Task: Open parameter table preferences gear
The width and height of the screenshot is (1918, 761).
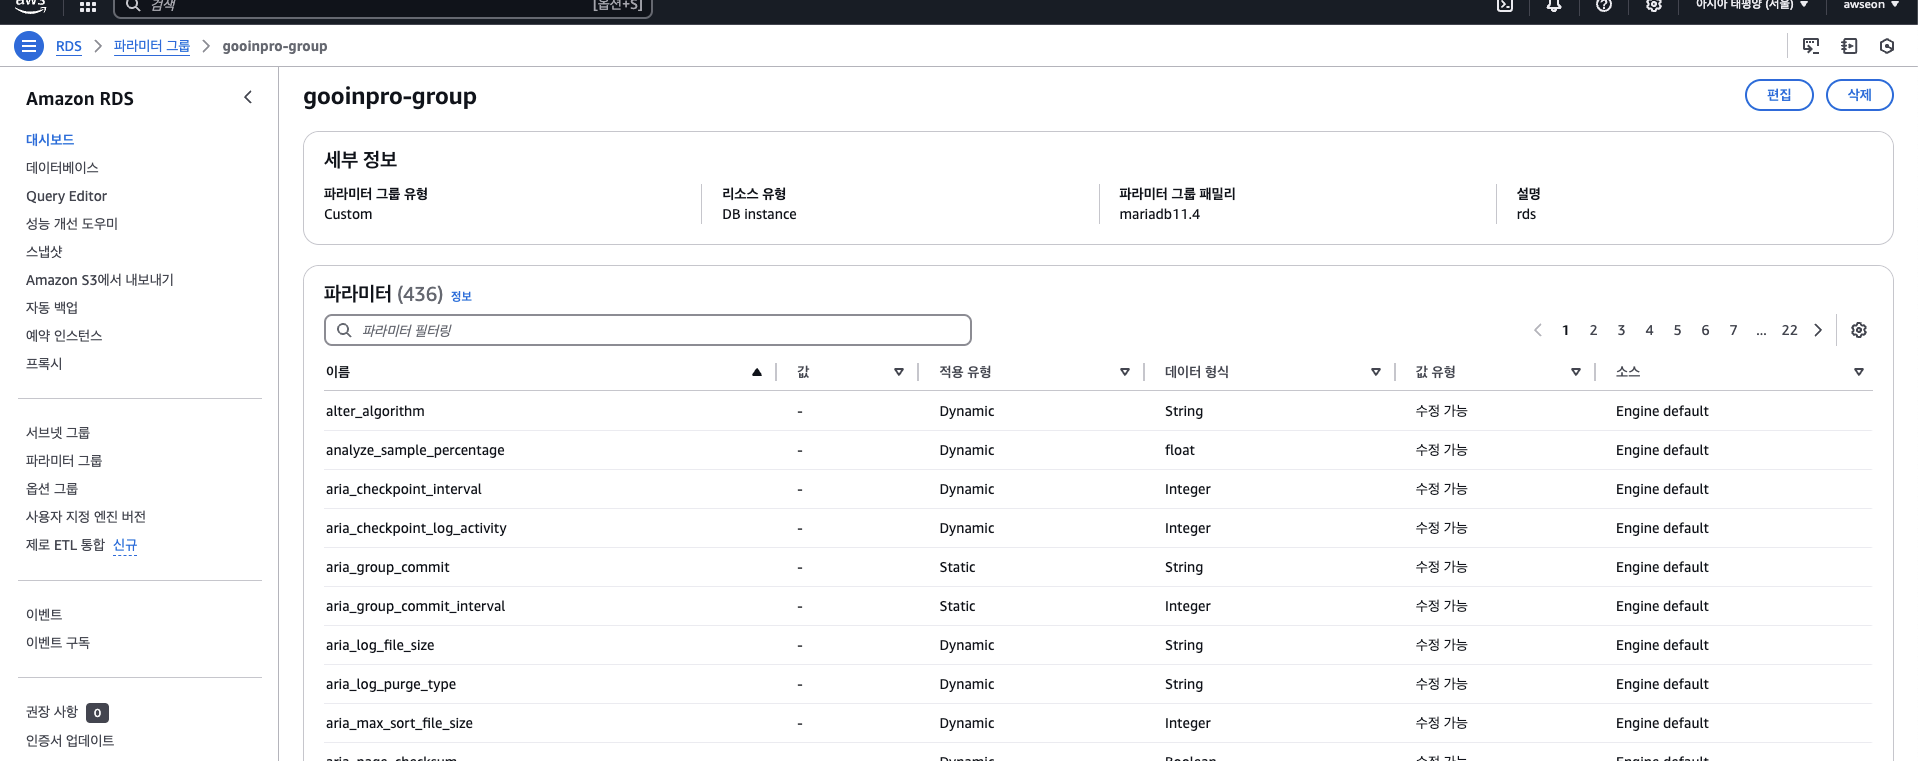Action: pos(1859,330)
